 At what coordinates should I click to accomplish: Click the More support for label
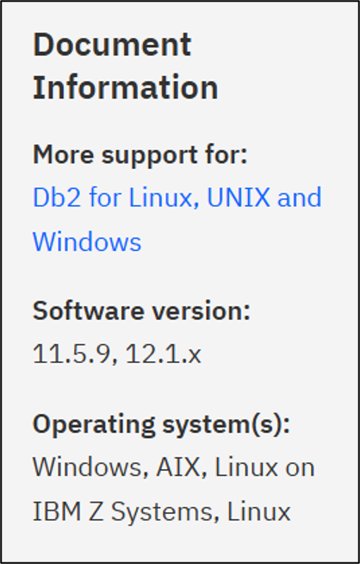click(140, 155)
